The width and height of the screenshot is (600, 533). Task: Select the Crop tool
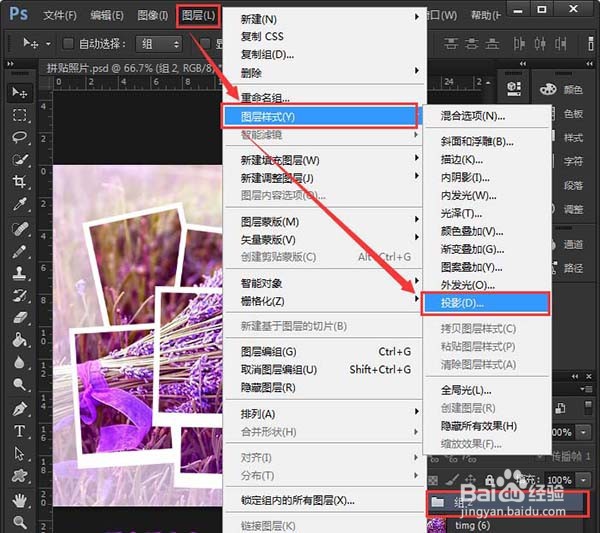(x=19, y=181)
